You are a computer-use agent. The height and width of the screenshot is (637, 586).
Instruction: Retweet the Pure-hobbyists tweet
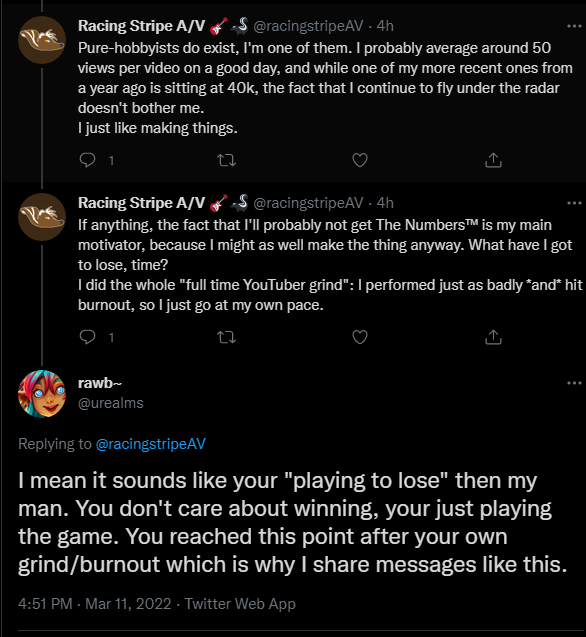226,160
